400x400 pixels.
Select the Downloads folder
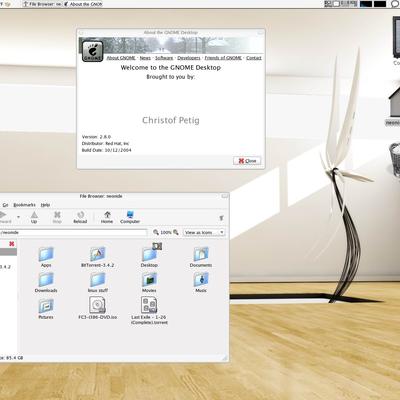point(46,283)
